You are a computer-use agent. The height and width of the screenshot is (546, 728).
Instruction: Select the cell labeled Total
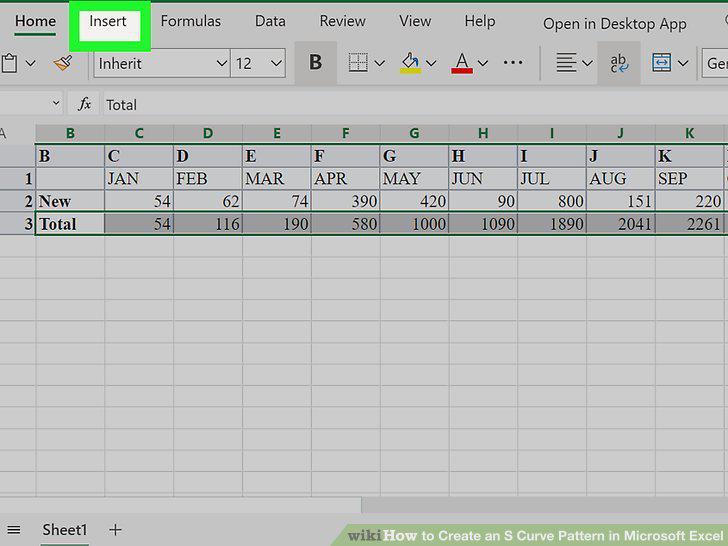70,224
